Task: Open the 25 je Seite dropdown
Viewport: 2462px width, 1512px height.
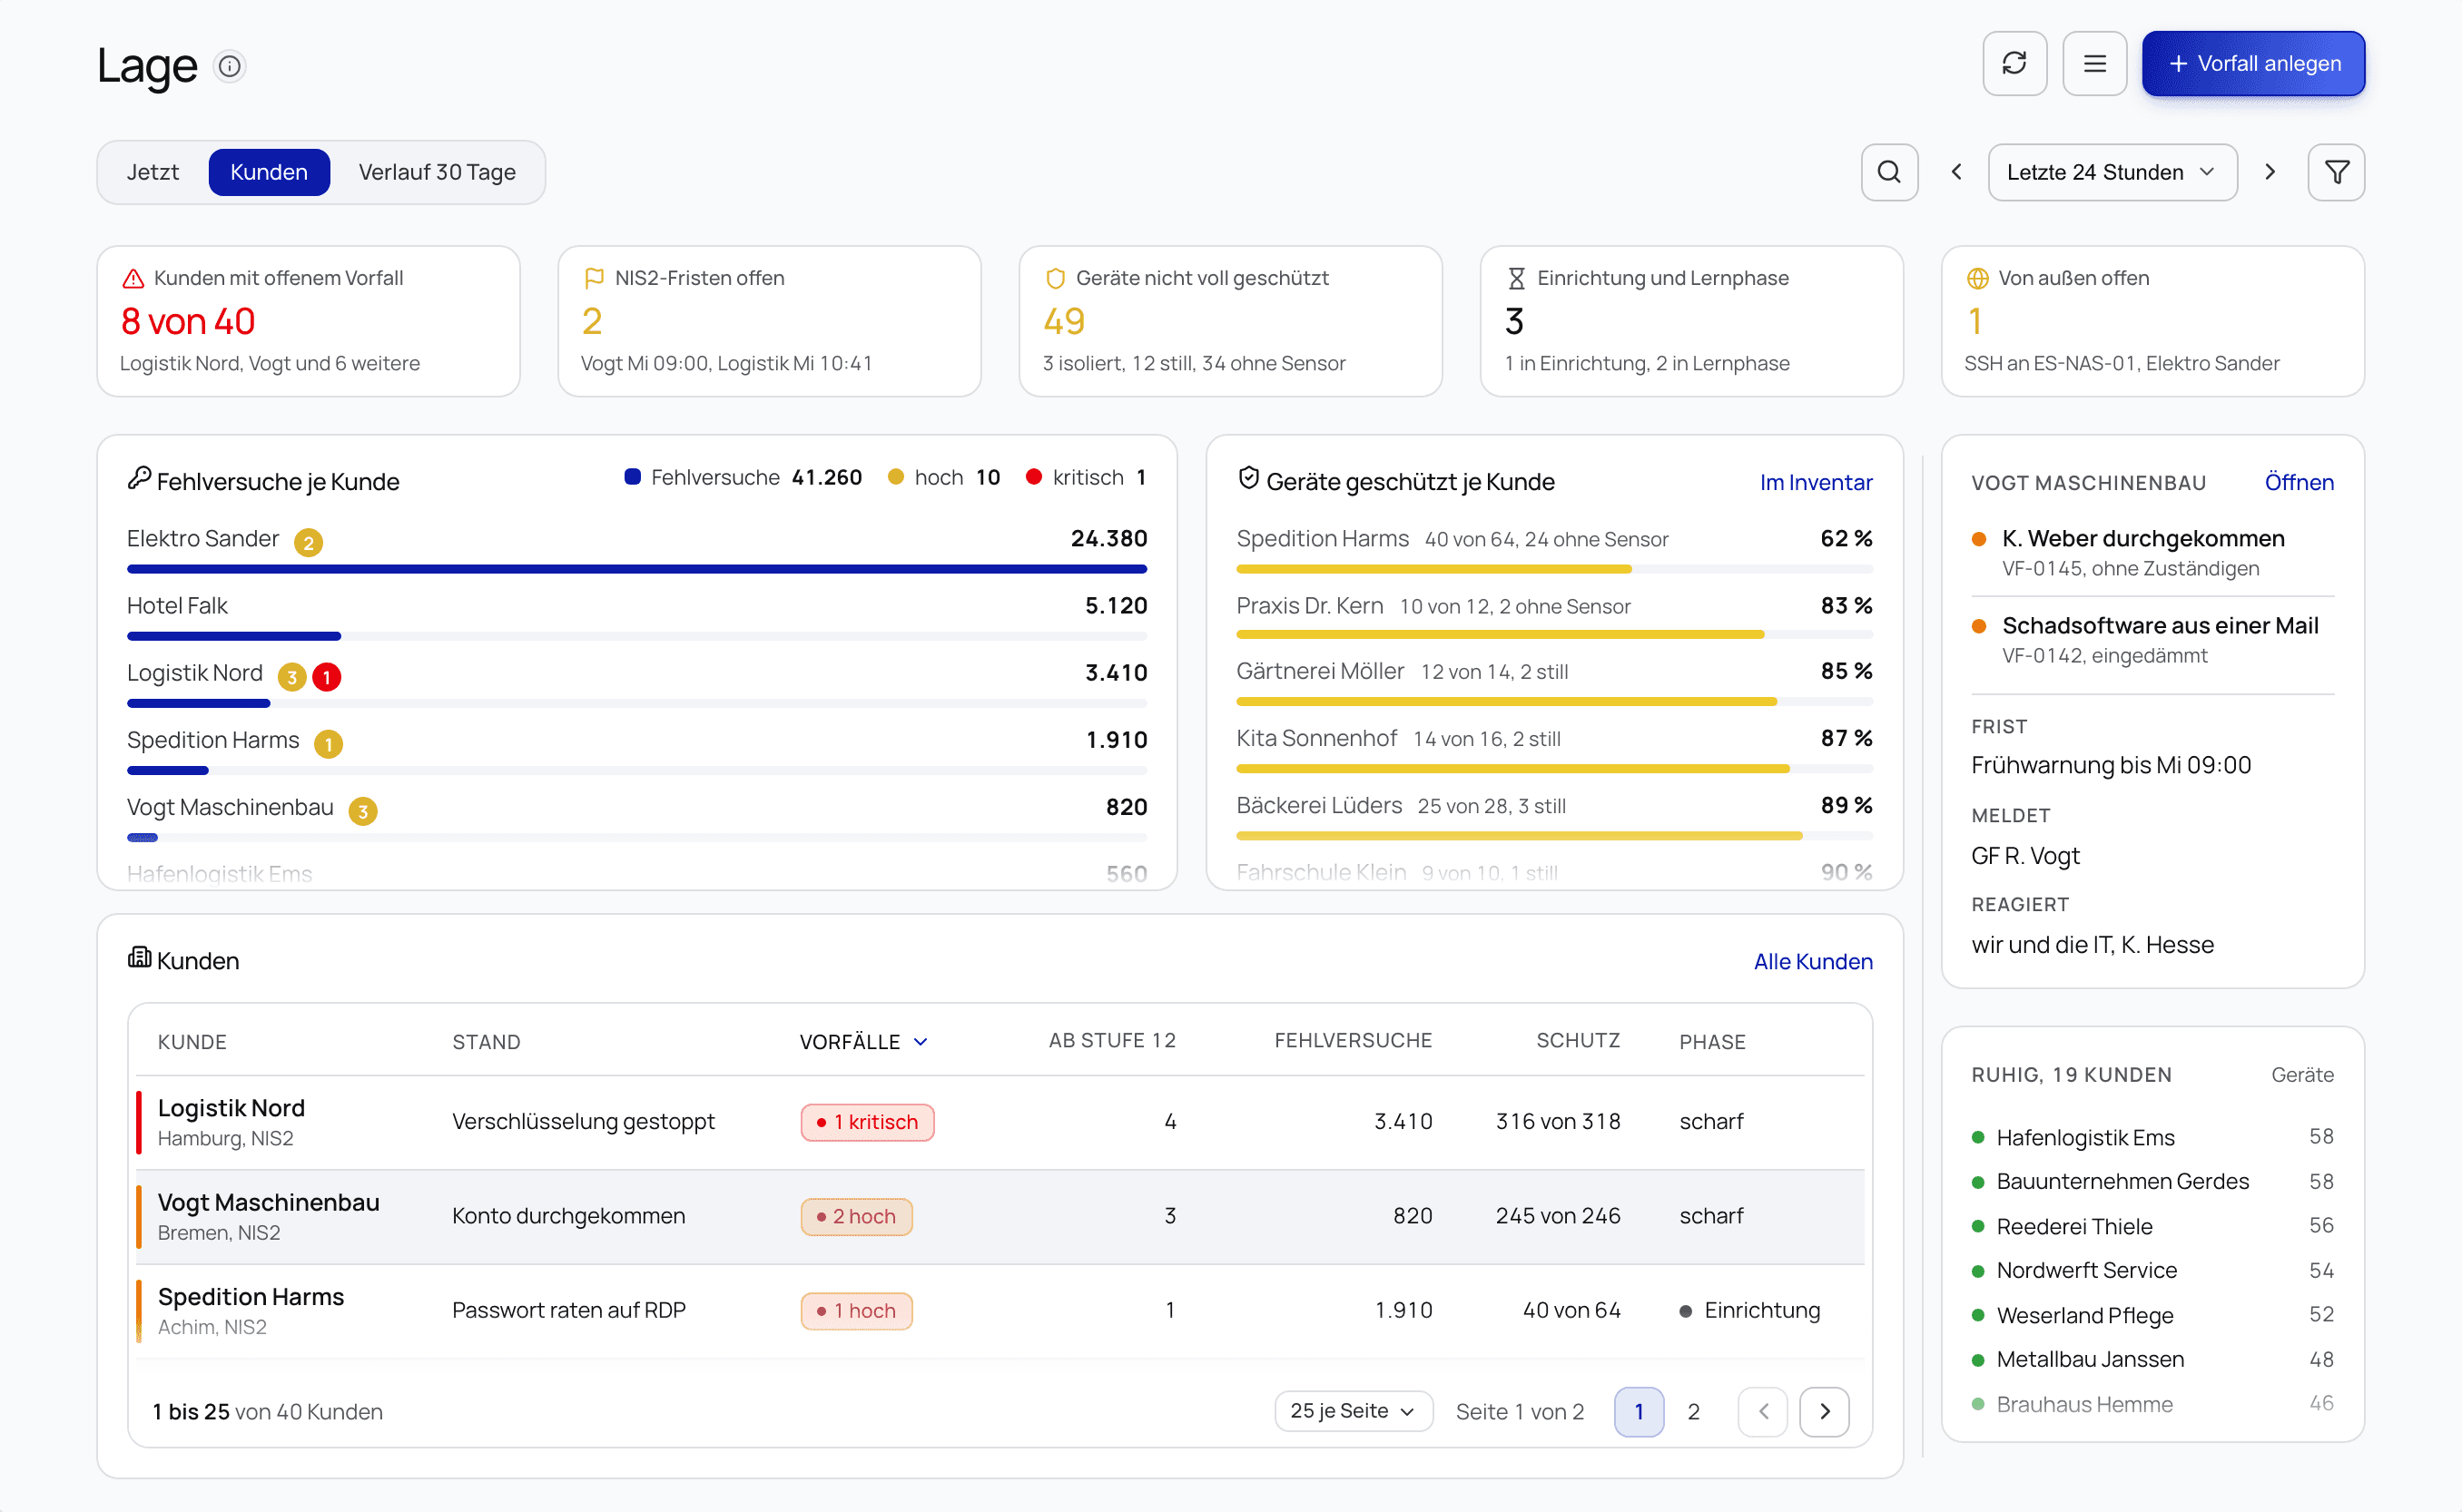Action: (x=1352, y=1410)
